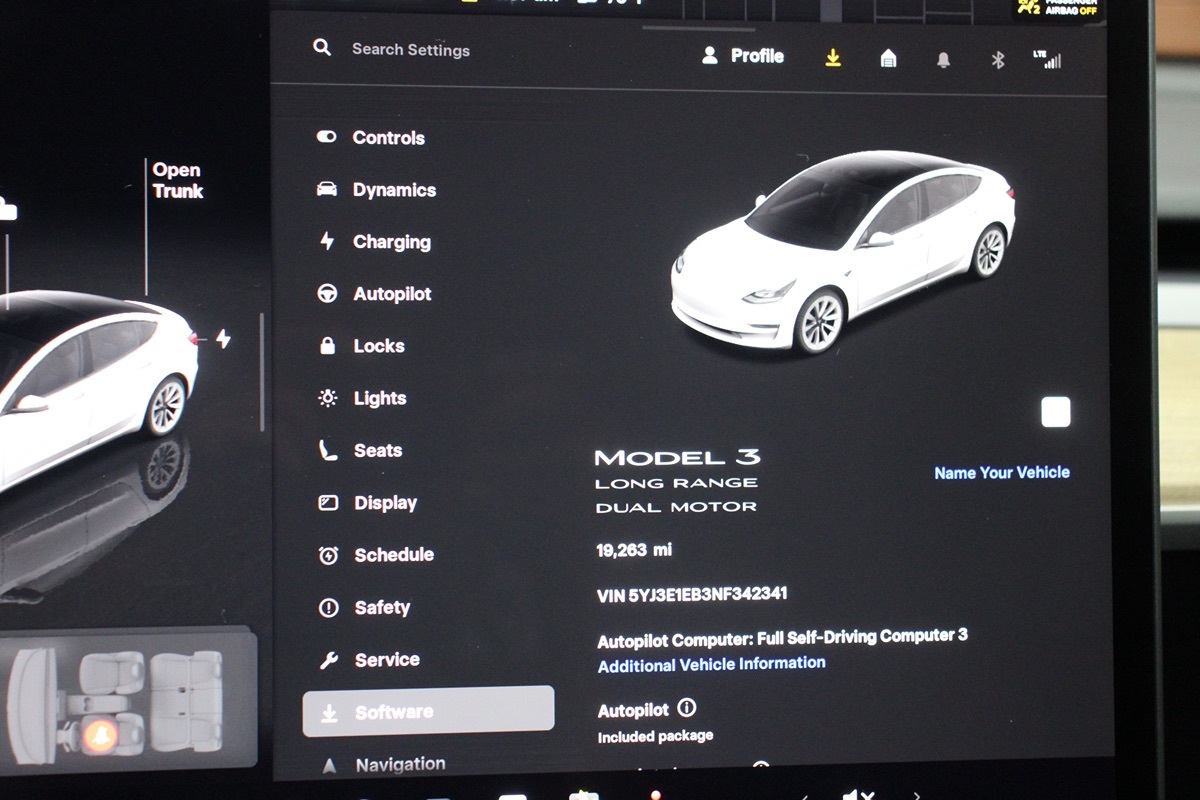
Task: Open the Charging settings section
Action: [x=391, y=242]
